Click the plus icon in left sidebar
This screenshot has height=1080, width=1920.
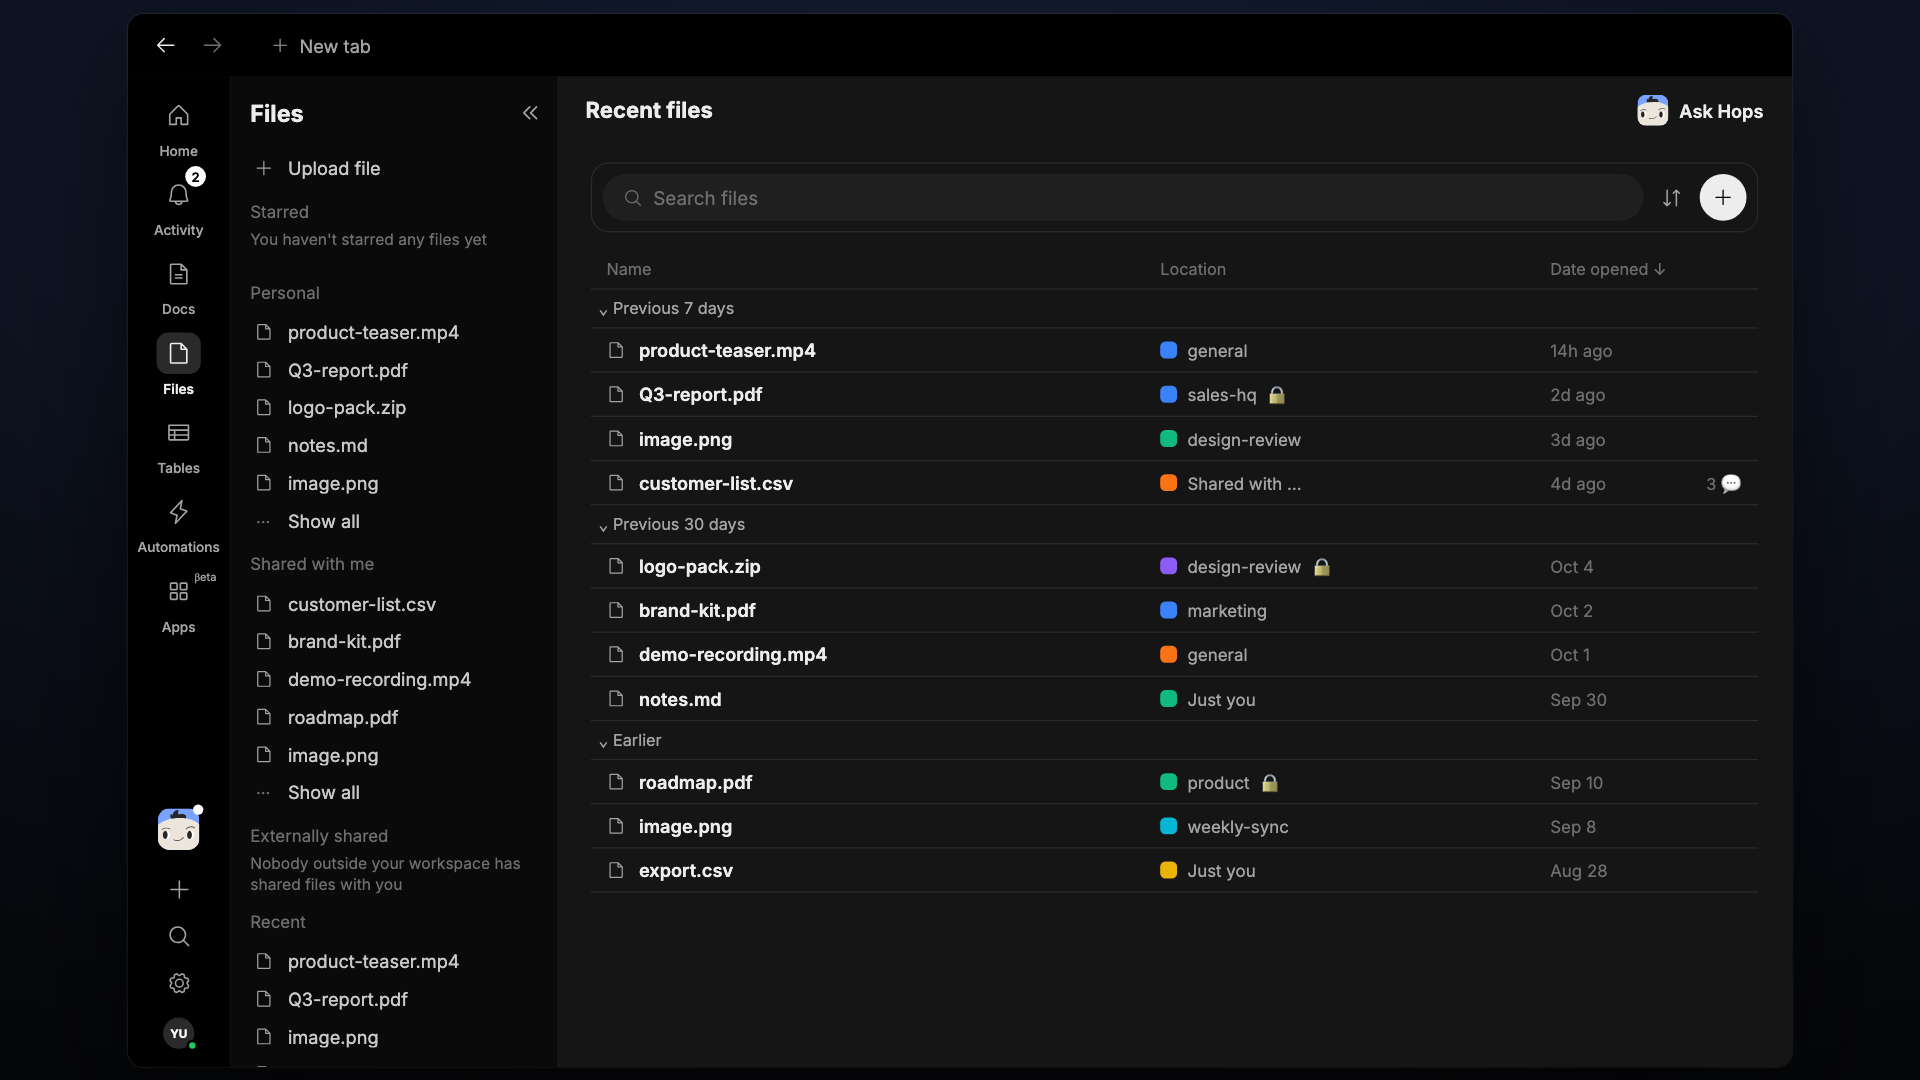point(179,889)
